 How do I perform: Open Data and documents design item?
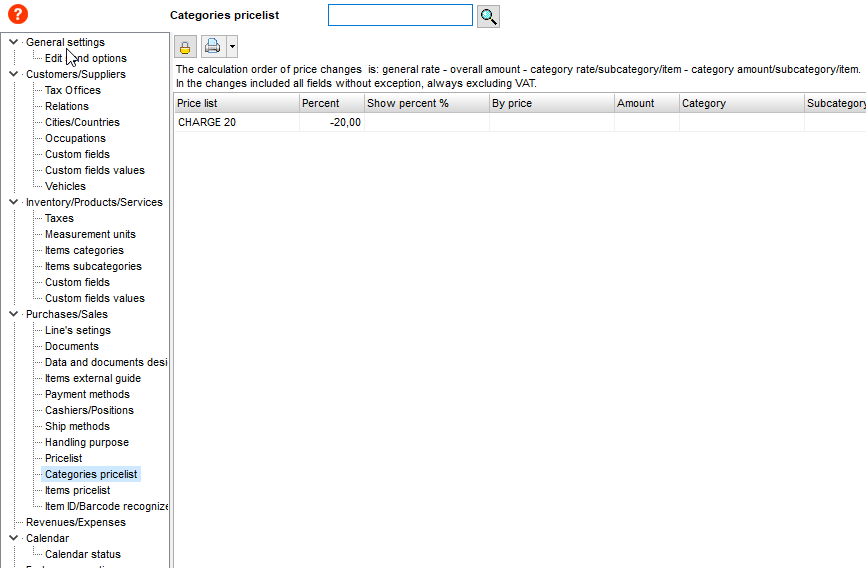(106, 362)
